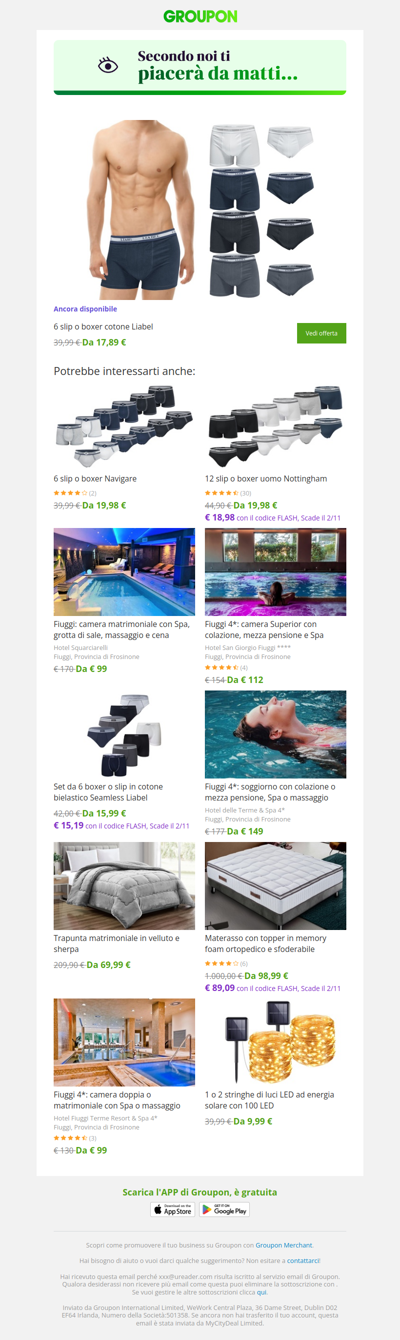Follow the Groupon Merchant link

click(284, 1245)
